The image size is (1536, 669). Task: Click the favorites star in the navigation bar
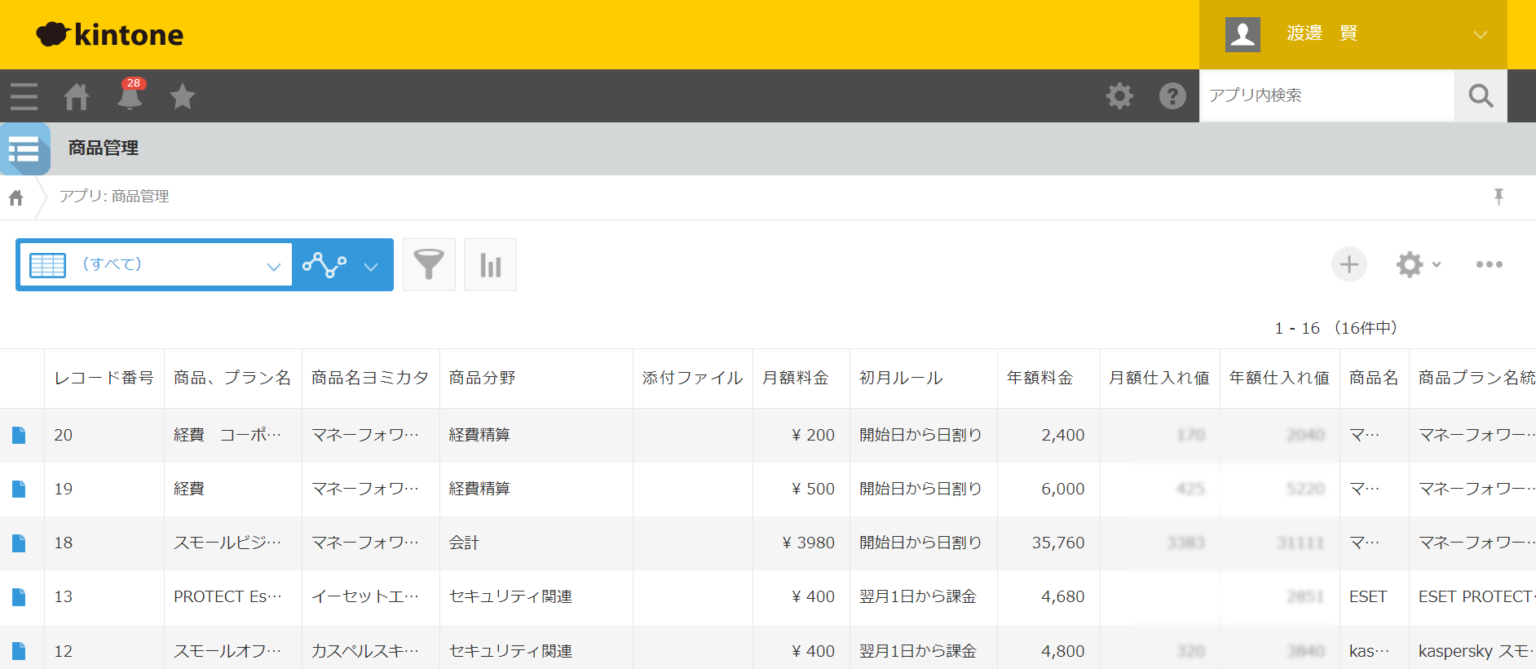tap(181, 96)
